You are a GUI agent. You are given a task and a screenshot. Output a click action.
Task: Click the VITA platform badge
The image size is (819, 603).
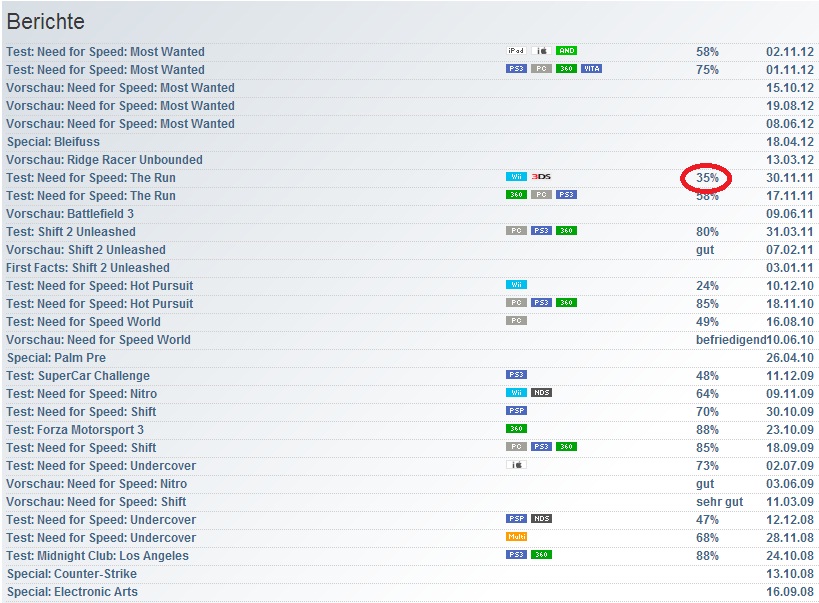tap(591, 69)
